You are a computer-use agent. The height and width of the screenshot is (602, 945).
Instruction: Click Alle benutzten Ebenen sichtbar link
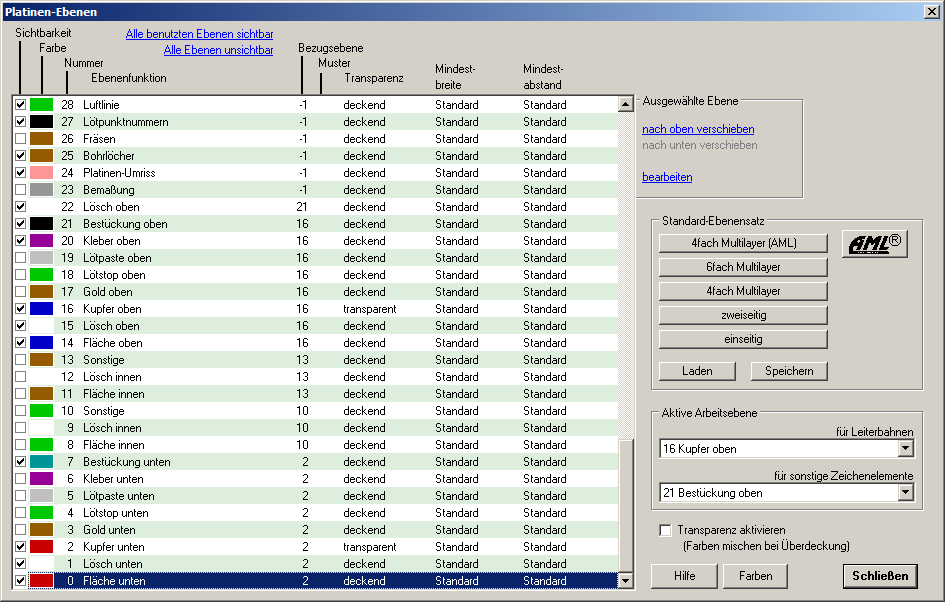[199, 34]
